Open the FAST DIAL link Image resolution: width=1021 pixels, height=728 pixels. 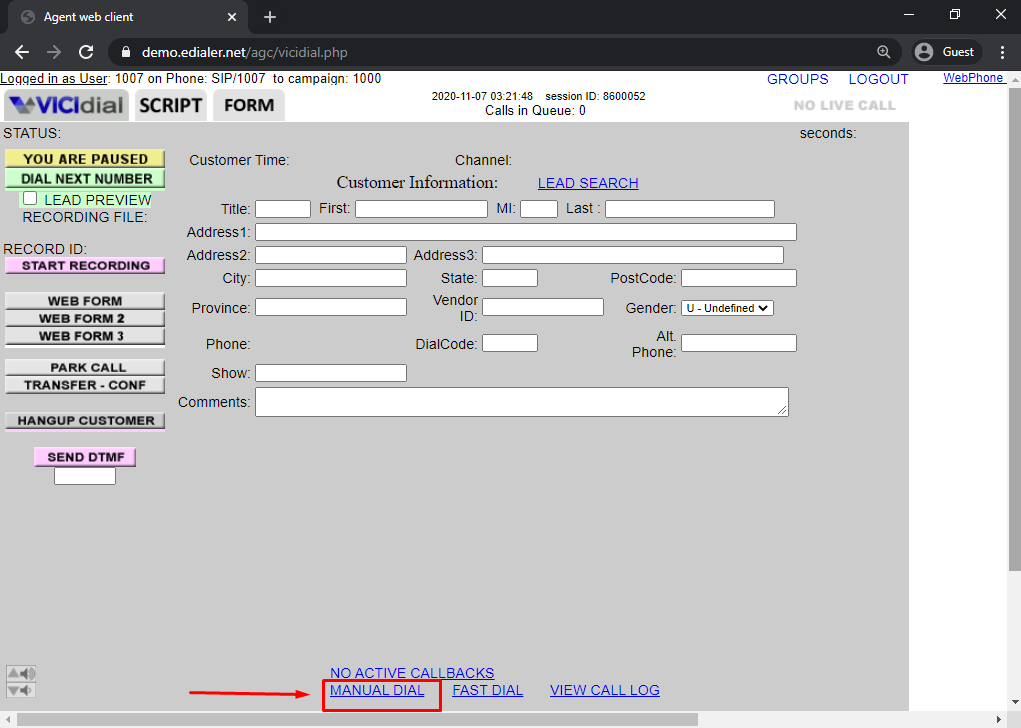[488, 690]
